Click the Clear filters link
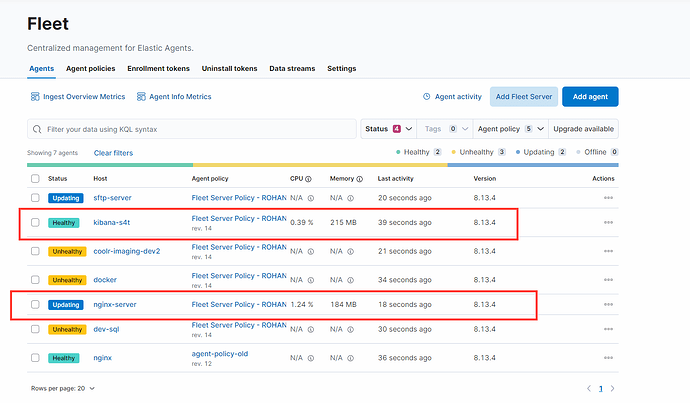 [x=113, y=153]
